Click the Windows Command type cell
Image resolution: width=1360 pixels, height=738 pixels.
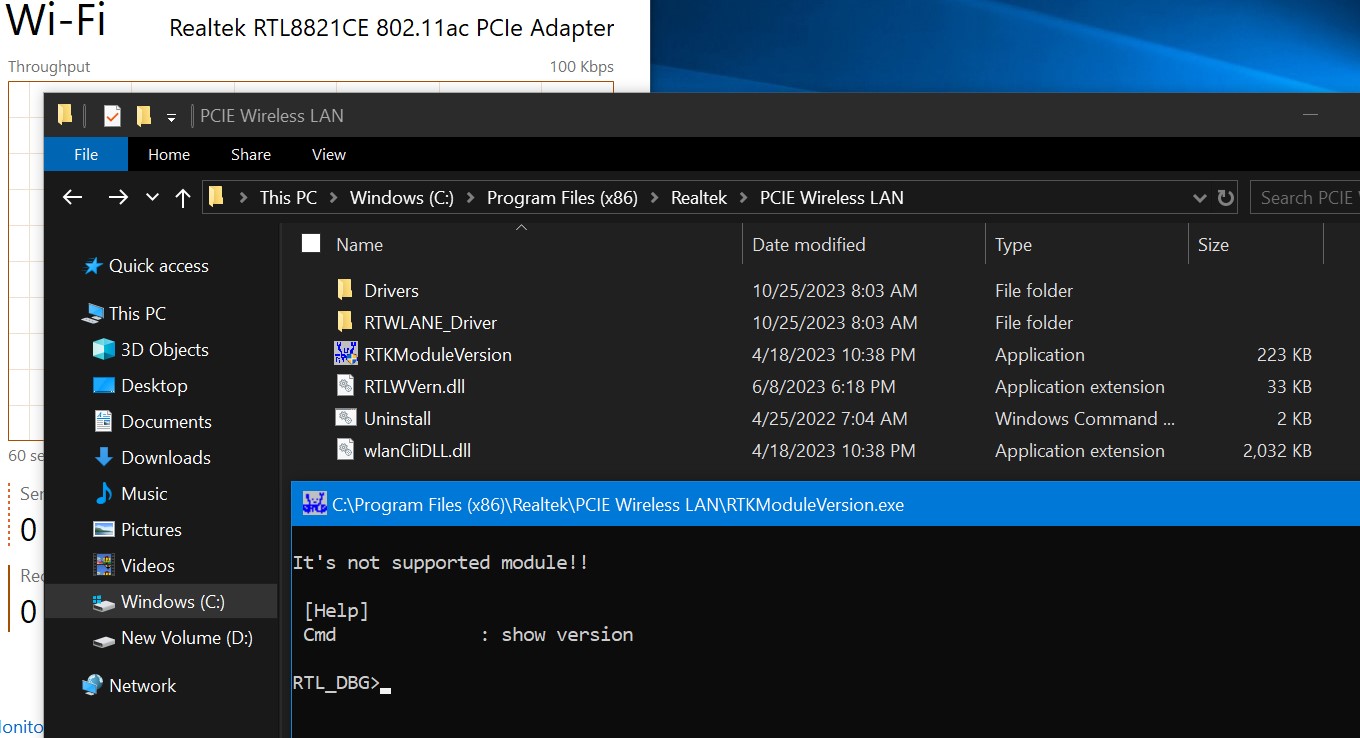(x=1085, y=418)
